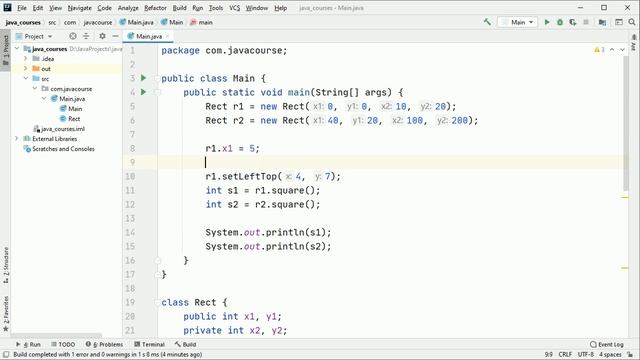640x360 pixels.
Task: Place cursor on r1.x1 = 5 line
Action: click(232, 148)
